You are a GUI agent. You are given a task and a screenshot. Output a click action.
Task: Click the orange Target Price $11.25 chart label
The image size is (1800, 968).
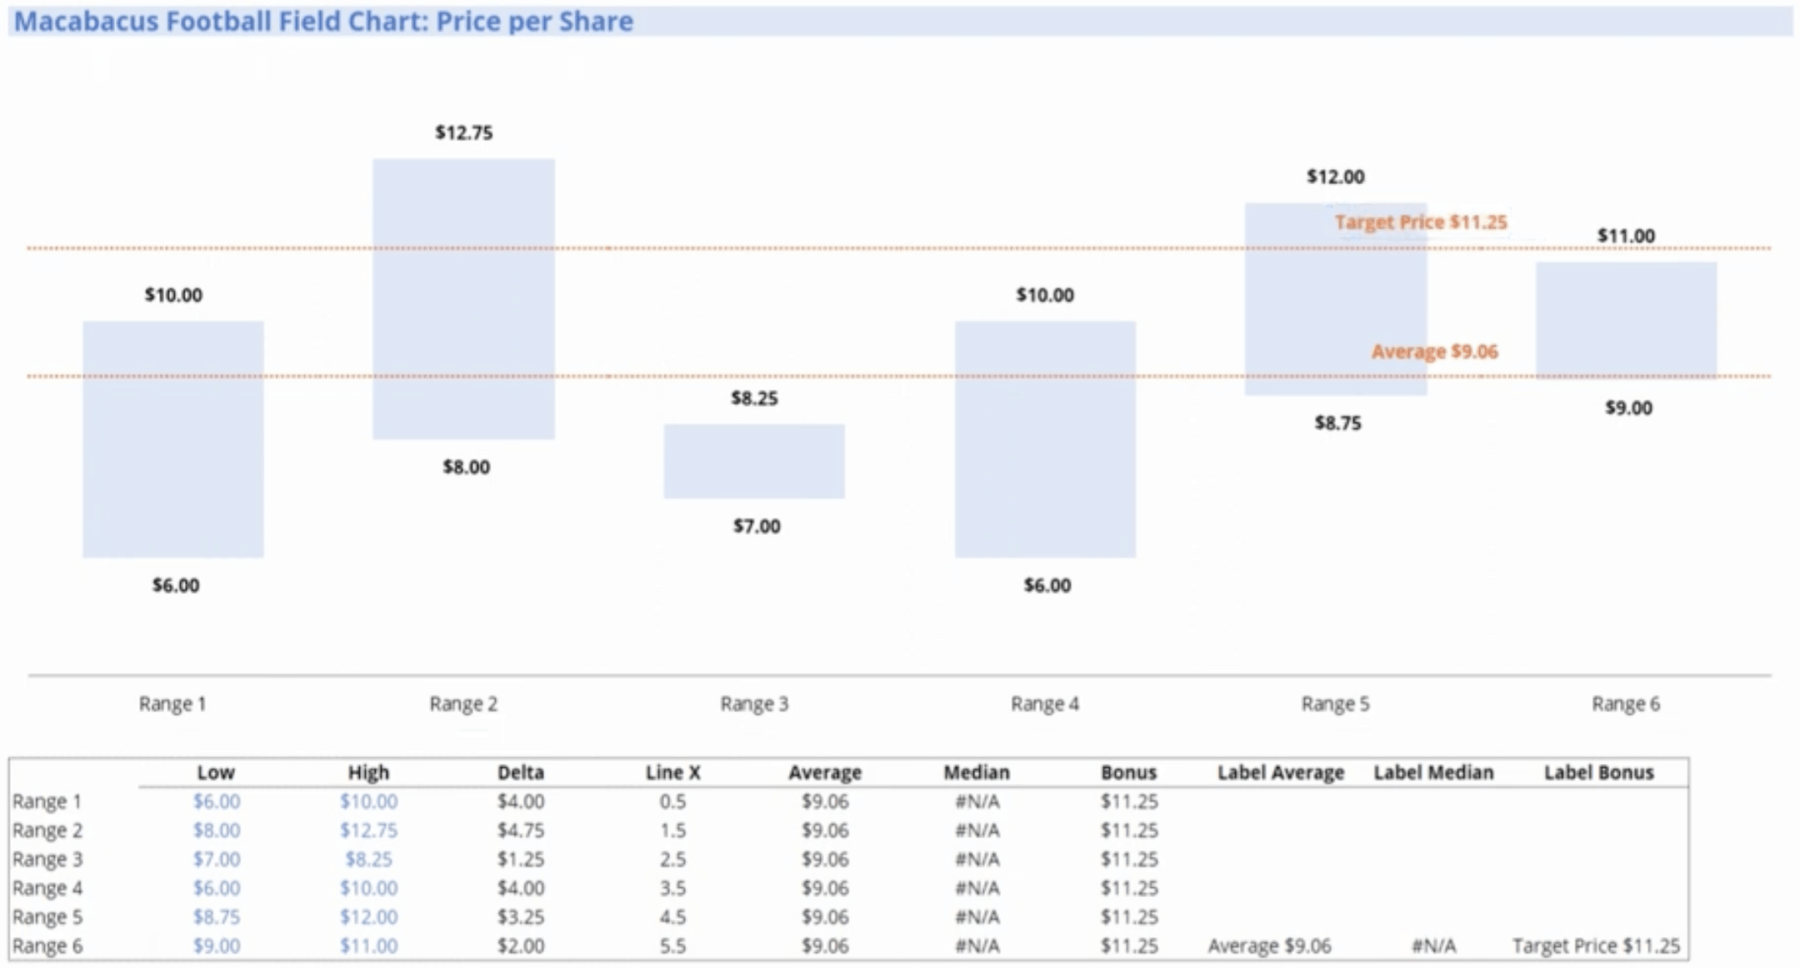click(1420, 222)
